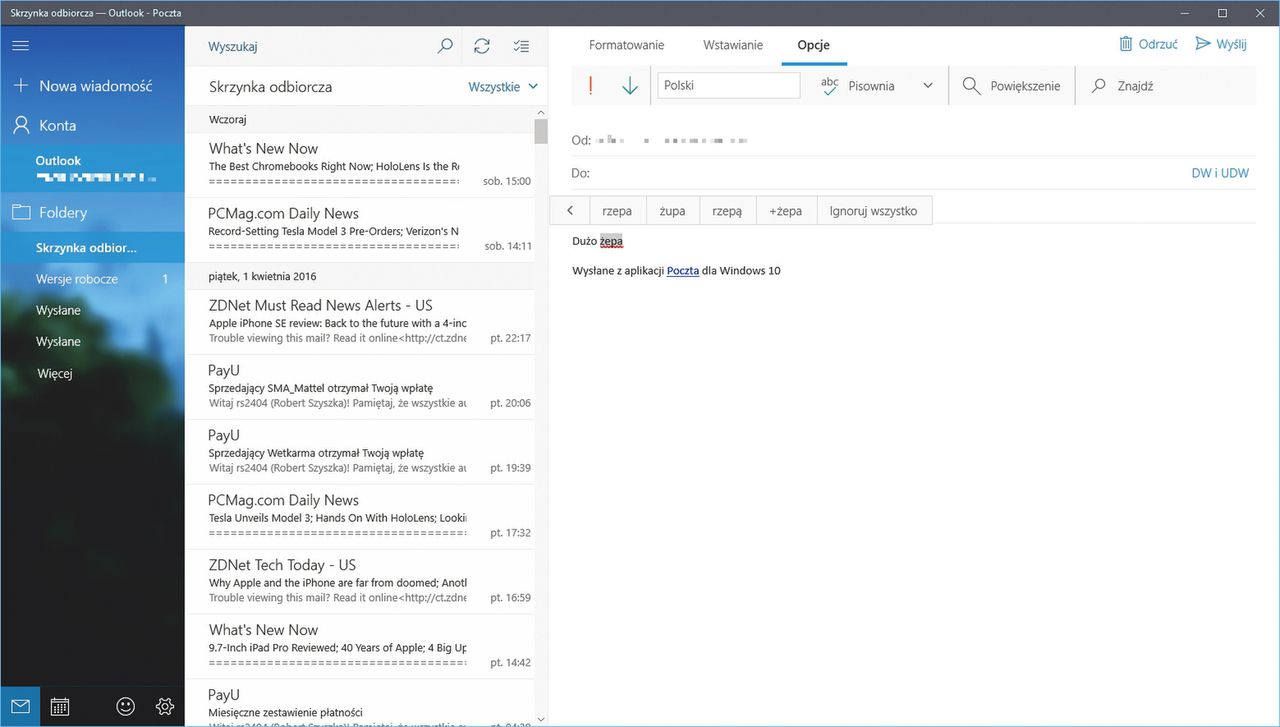Open PayU email about Wetkarma payment
This screenshot has height=727, width=1280.
pos(360,451)
